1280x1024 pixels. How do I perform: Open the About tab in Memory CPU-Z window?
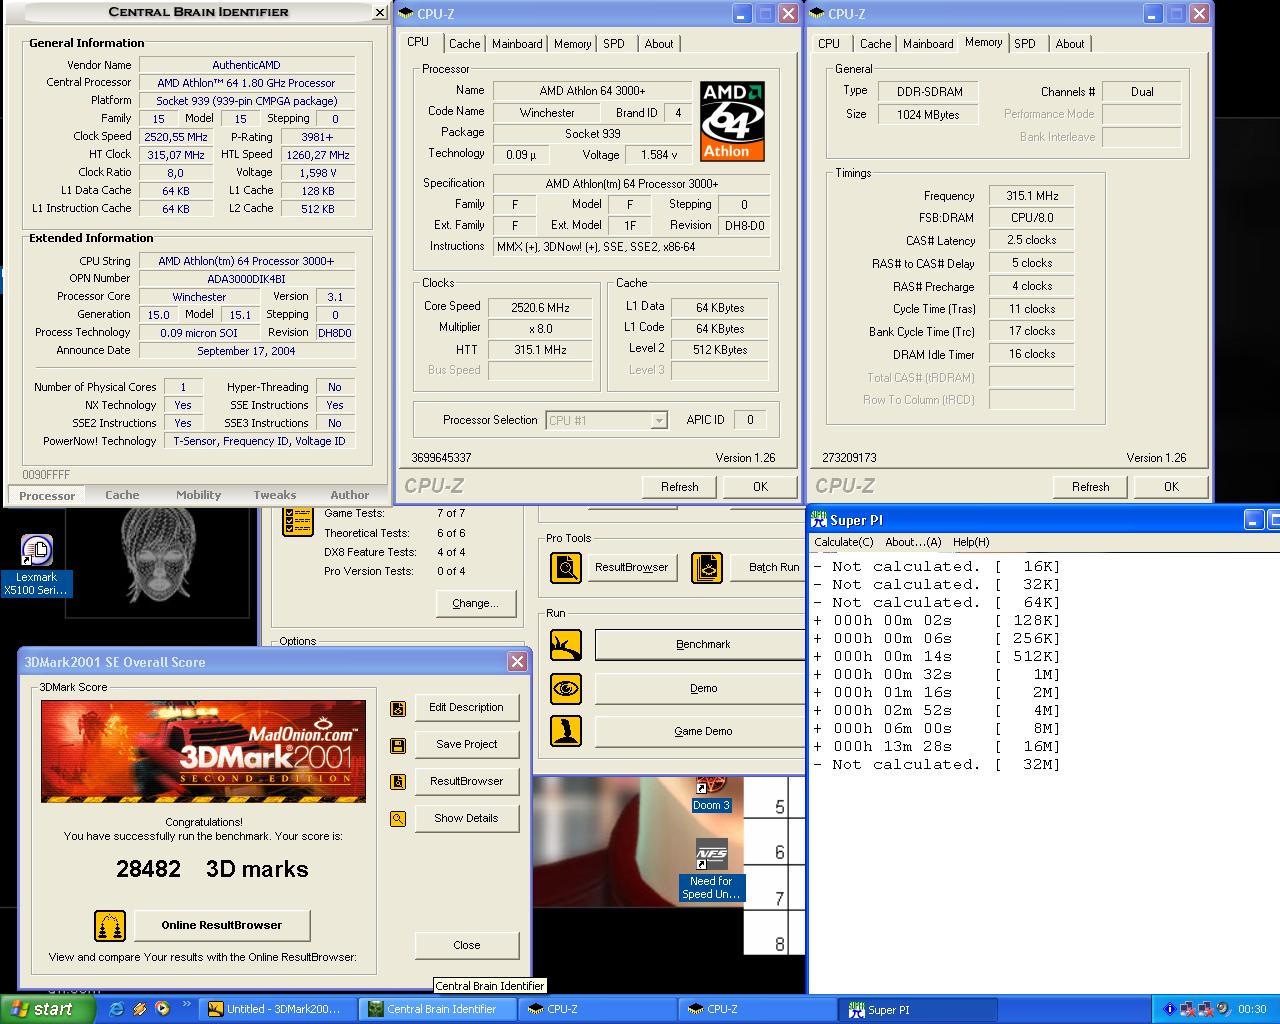[1070, 44]
